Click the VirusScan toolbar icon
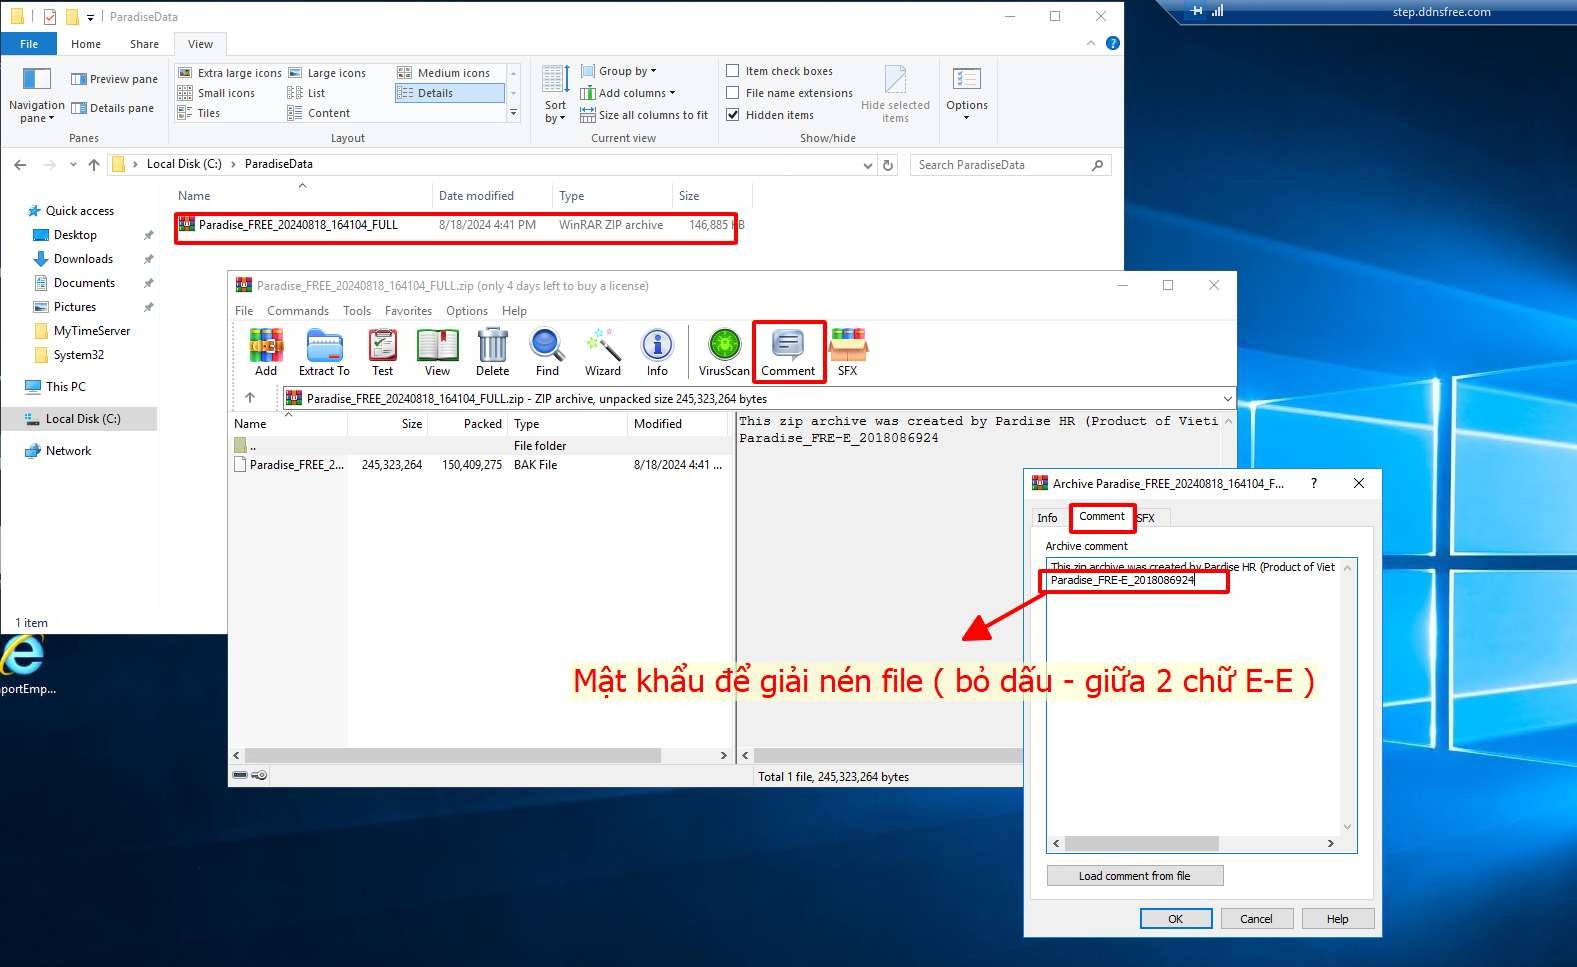The width and height of the screenshot is (1577, 967). [724, 352]
